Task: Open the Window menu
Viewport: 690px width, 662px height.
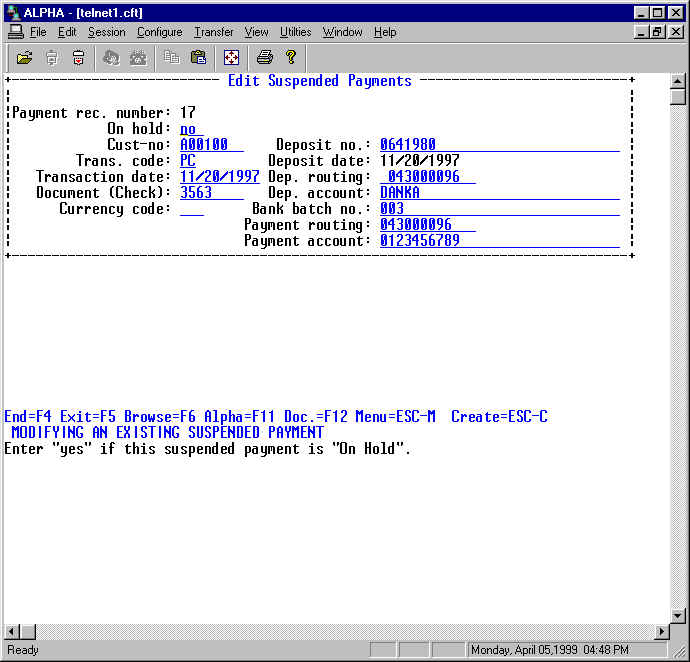Action: pos(342,32)
